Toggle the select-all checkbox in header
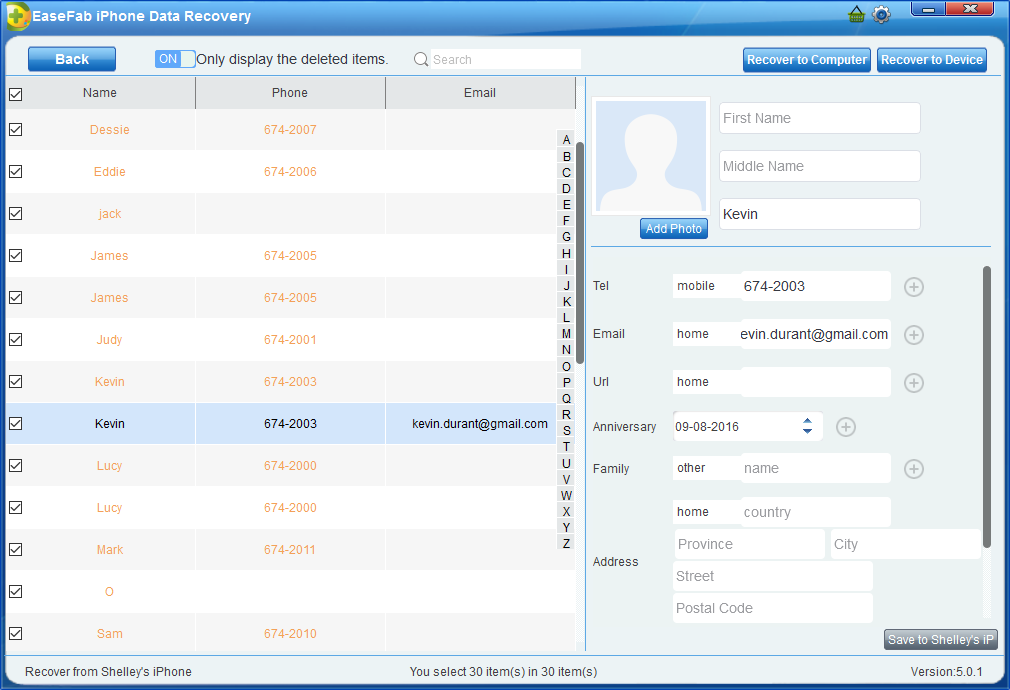Image resolution: width=1010 pixels, height=690 pixels. click(x=15, y=94)
